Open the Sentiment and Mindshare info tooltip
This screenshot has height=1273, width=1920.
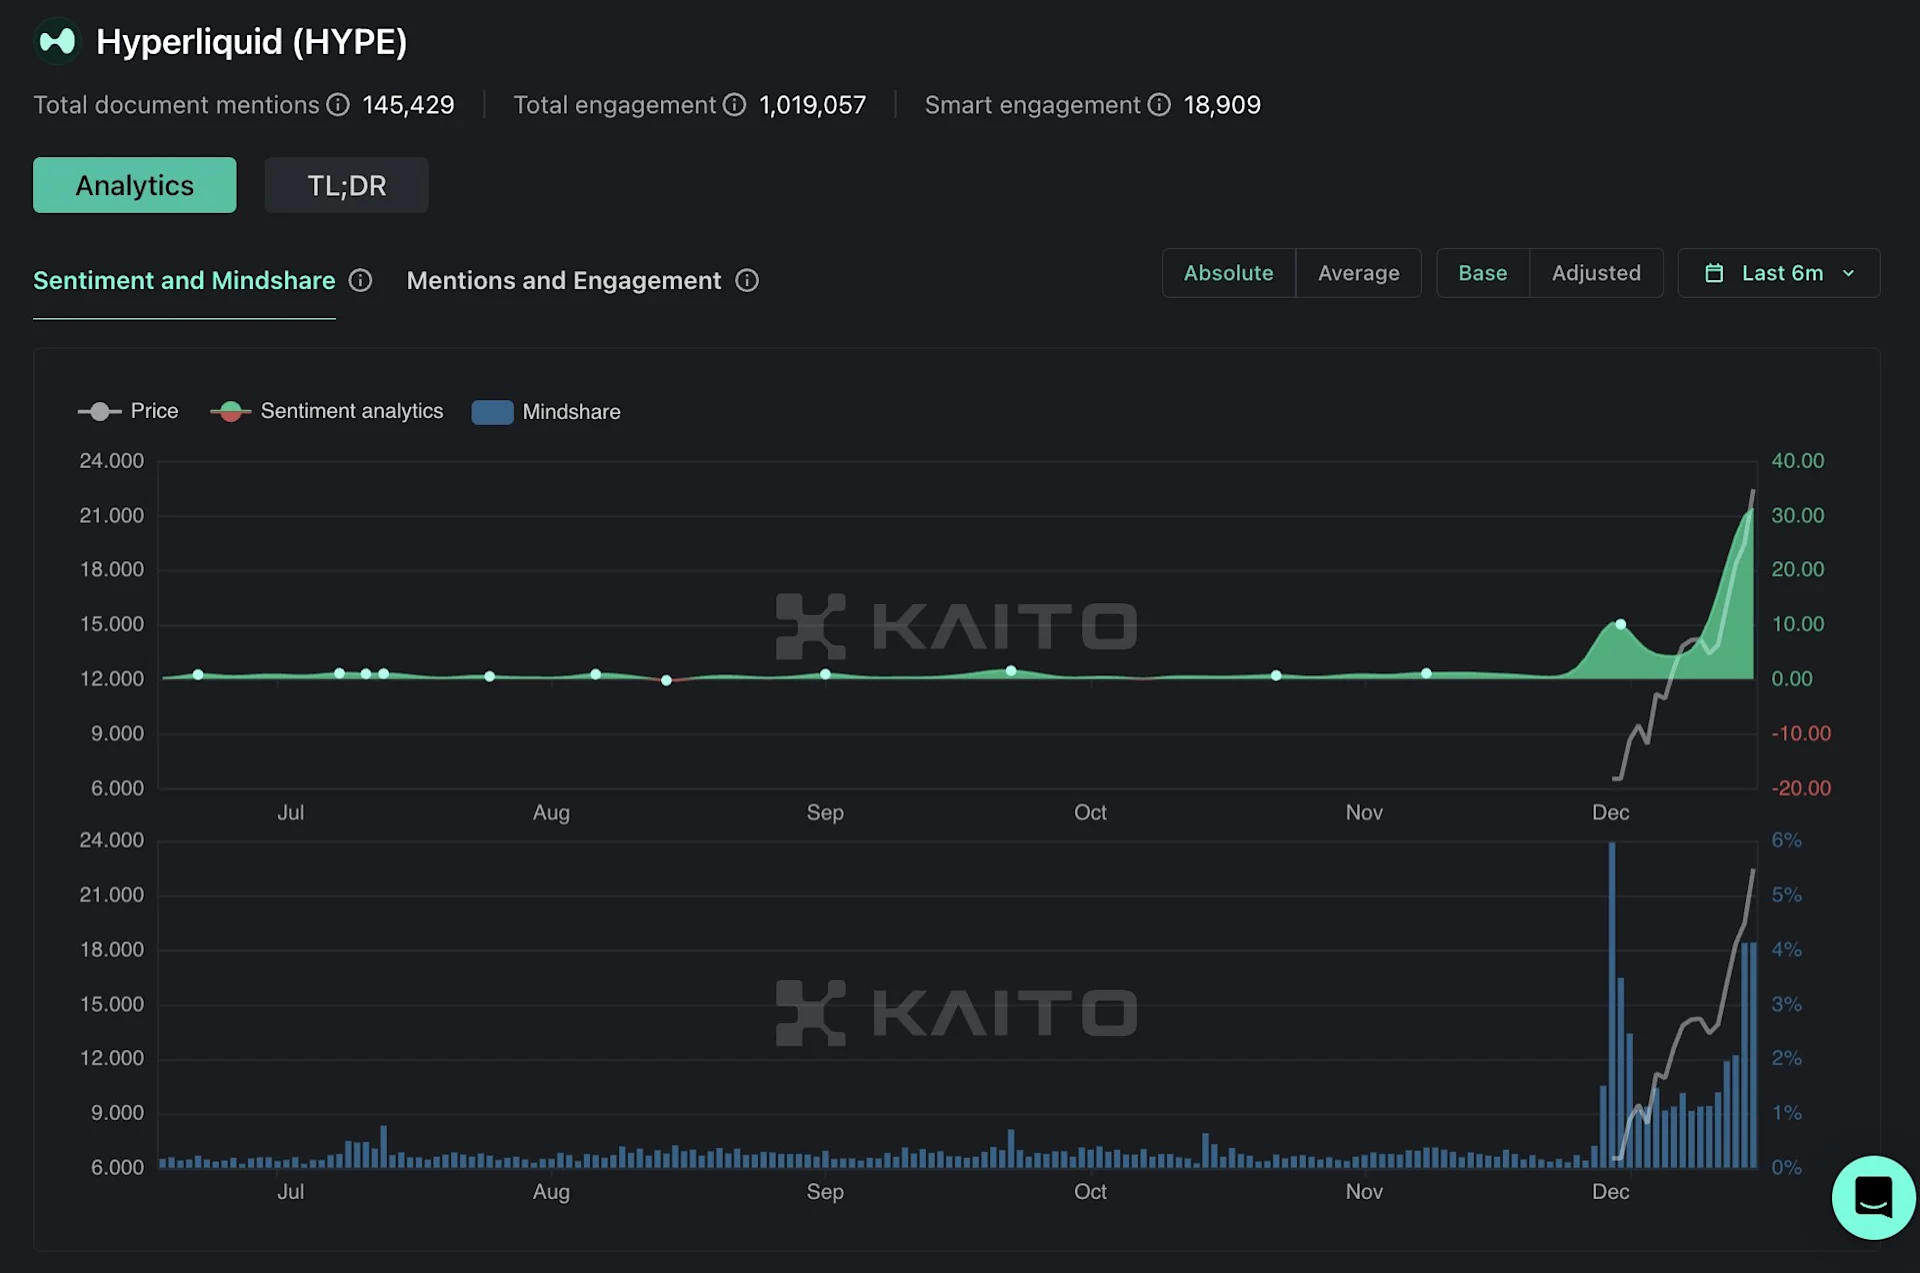coord(360,280)
